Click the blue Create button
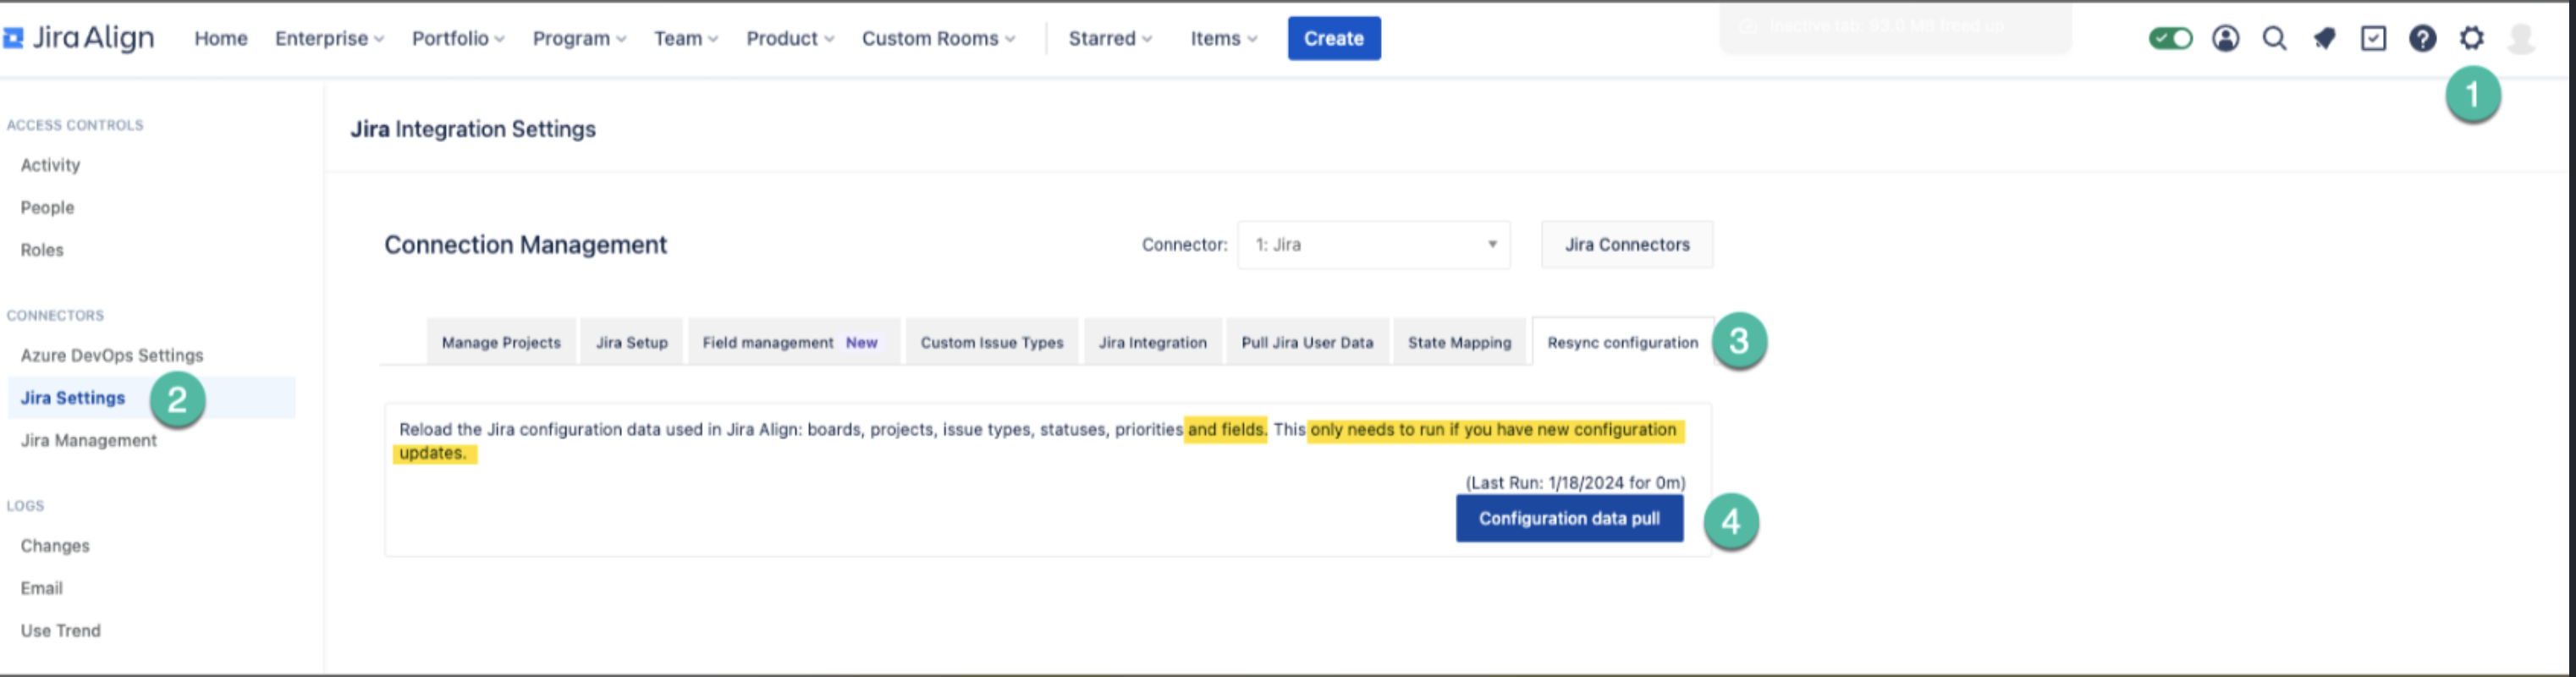Viewport: 2576px width, 677px height. click(x=1334, y=38)
